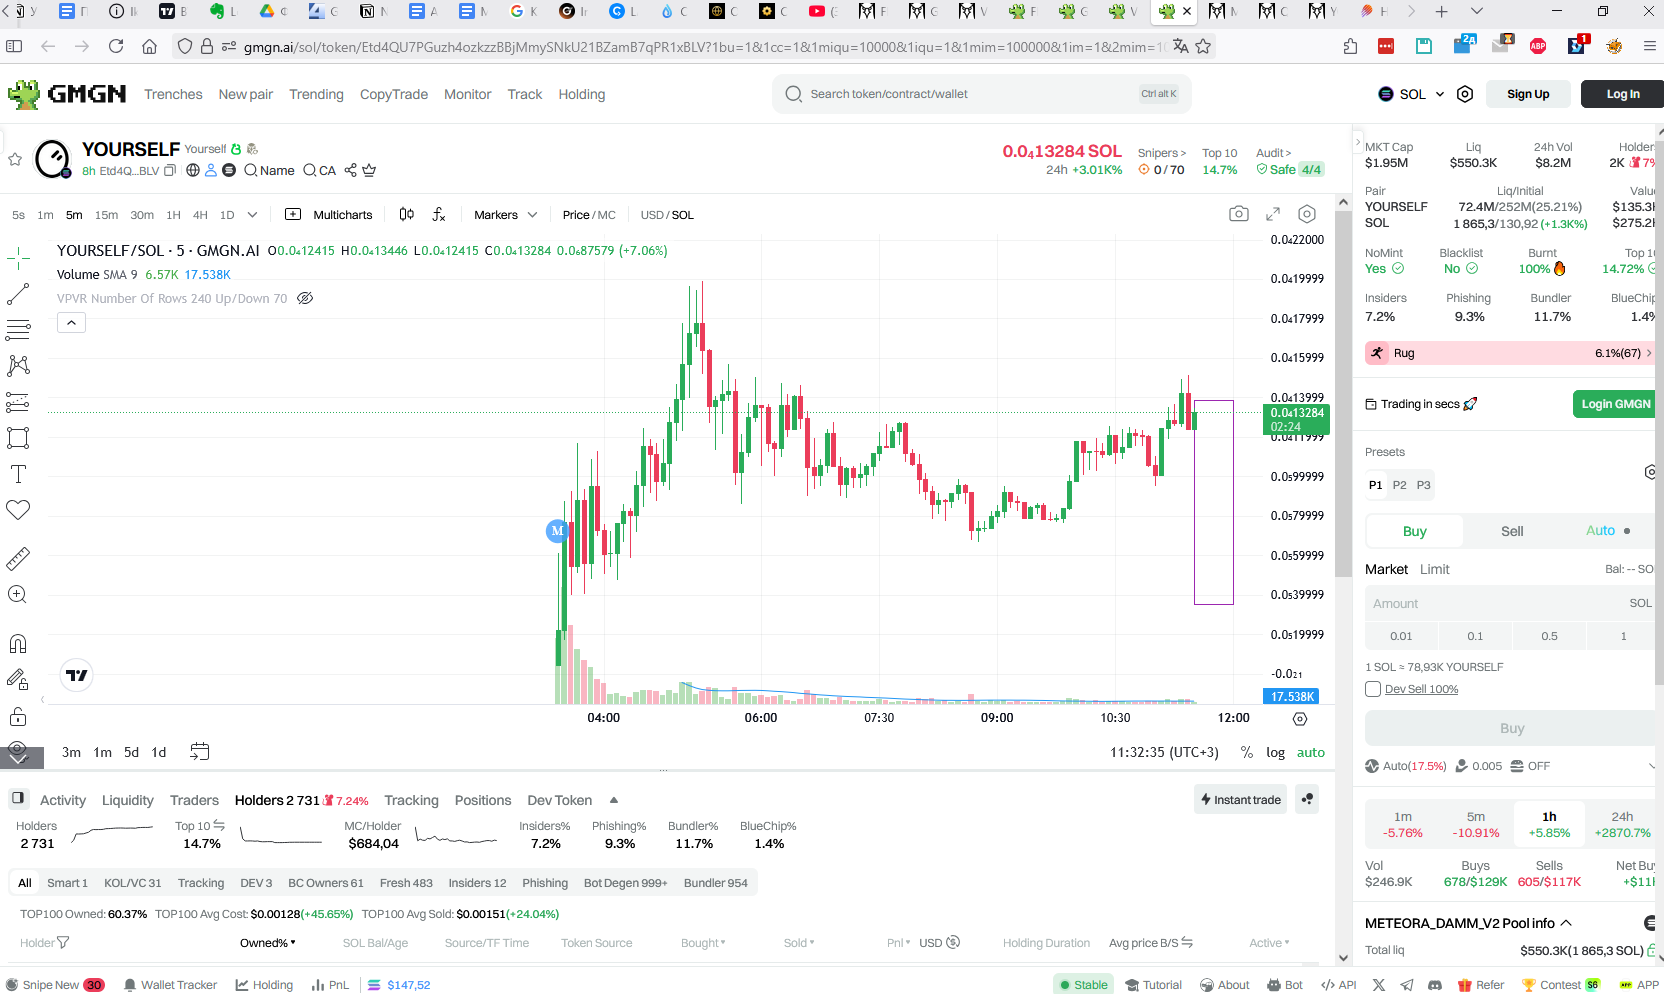
Task: Collapse the bottom panel with the triangle arrow
Action: (x=613, y=800)
